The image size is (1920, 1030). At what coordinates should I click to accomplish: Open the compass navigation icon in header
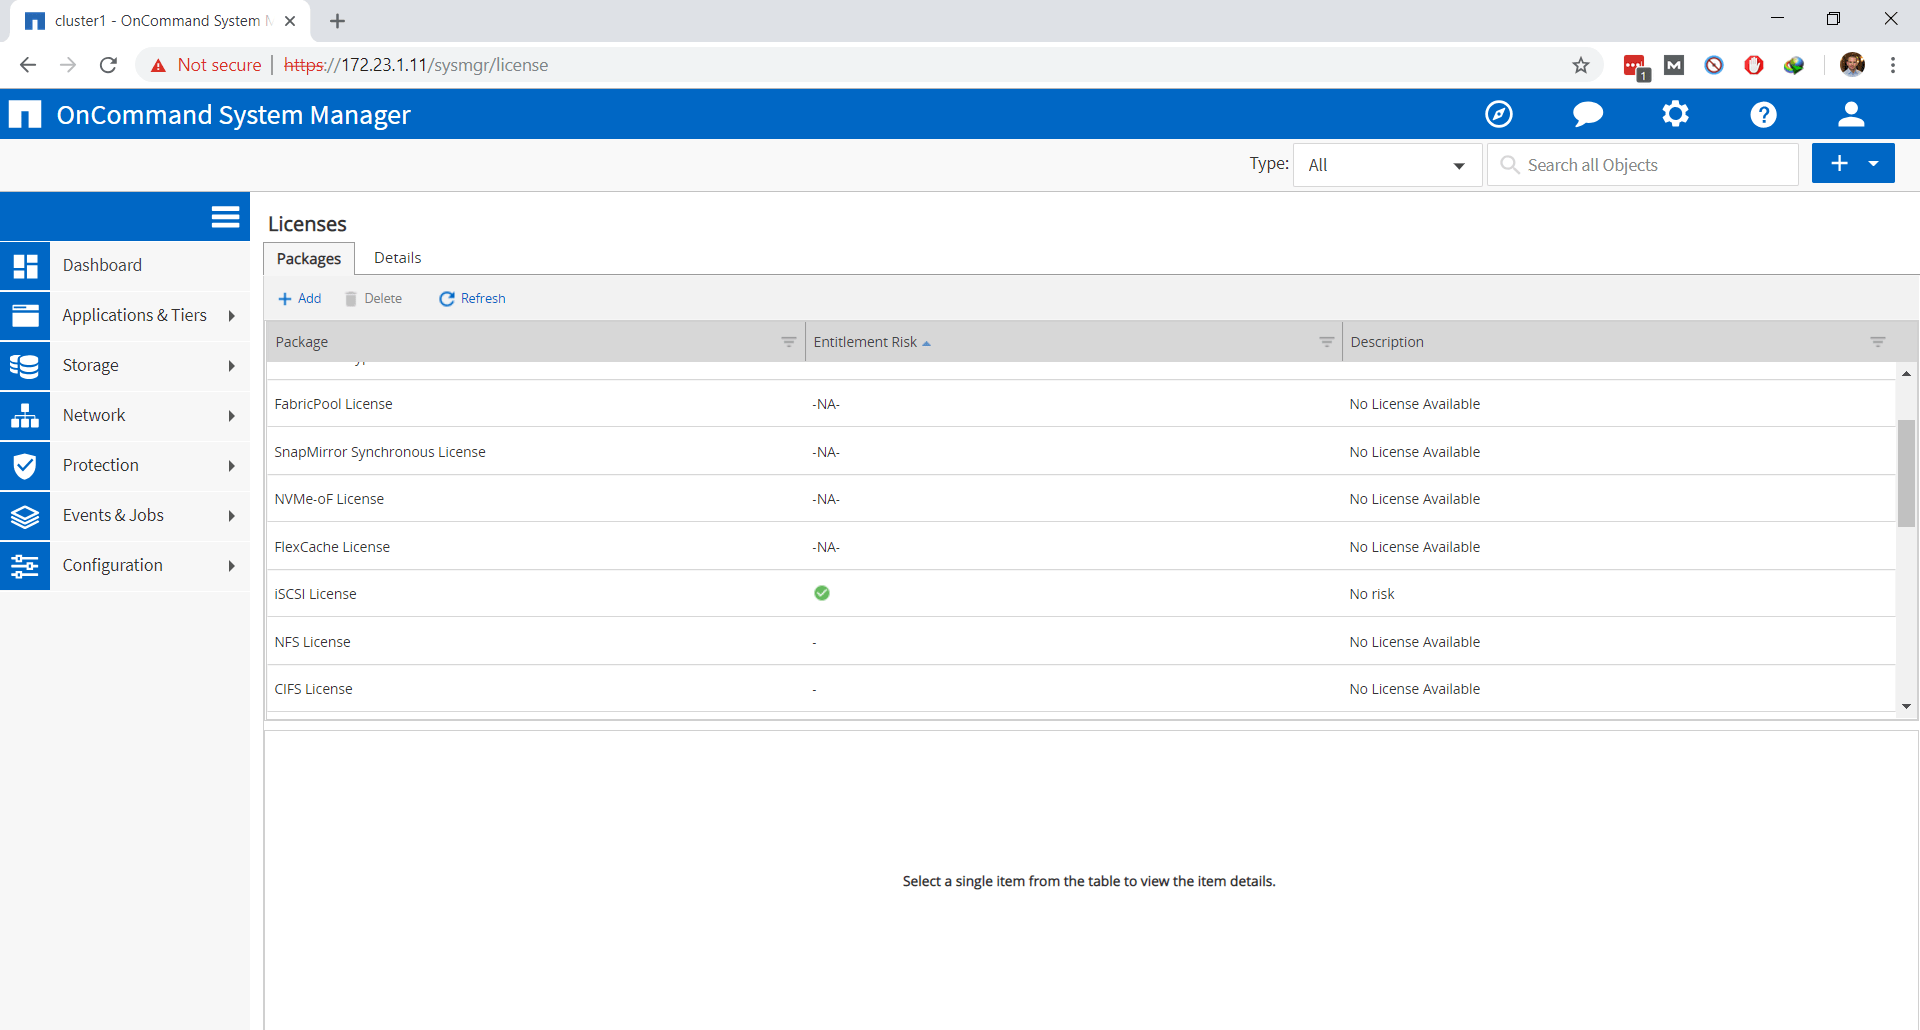pos(1498,114)
